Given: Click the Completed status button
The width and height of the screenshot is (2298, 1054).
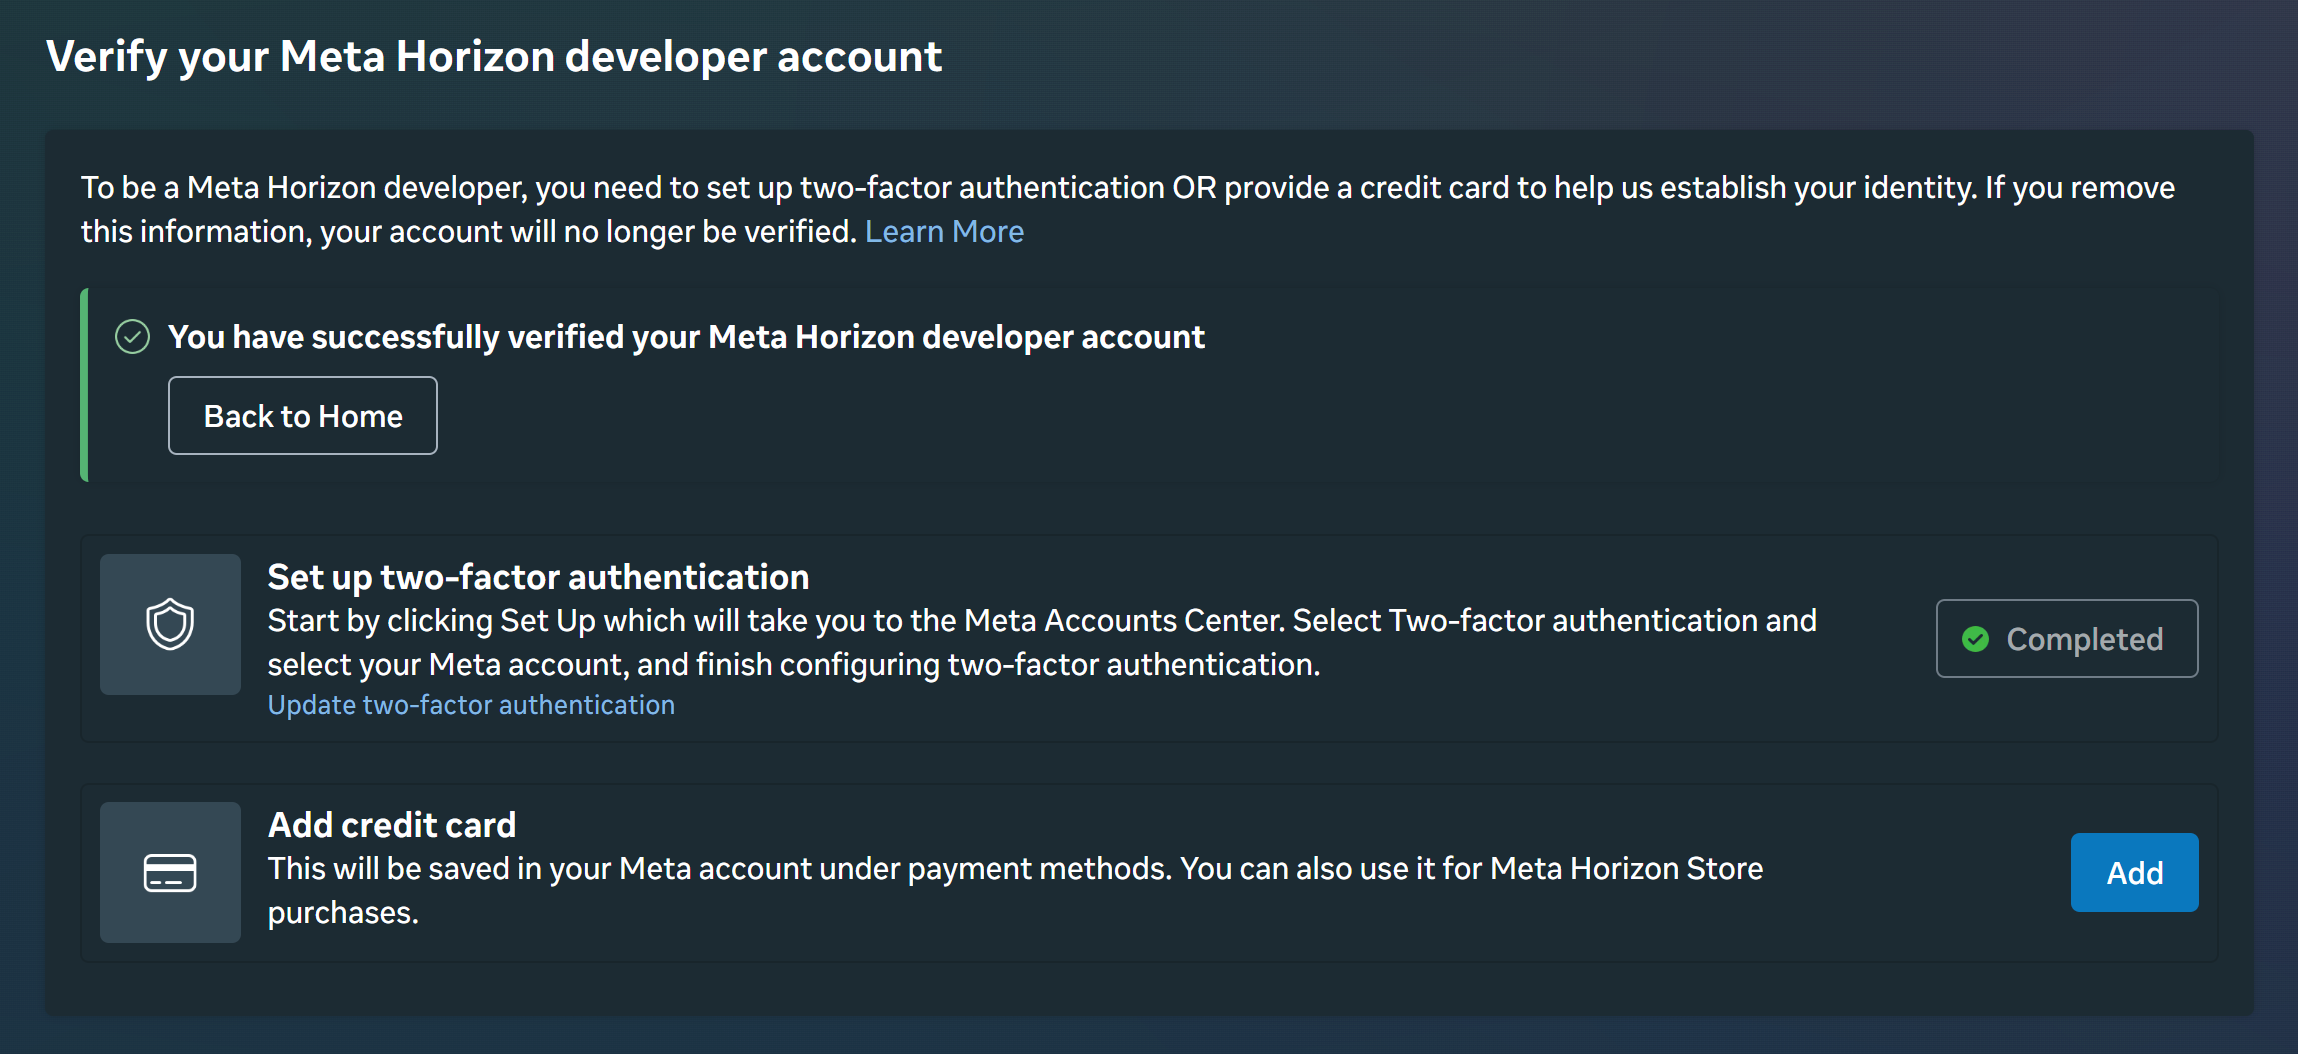Looking at the screenshot, I should pyautogui.click(x=2067, y=639).
